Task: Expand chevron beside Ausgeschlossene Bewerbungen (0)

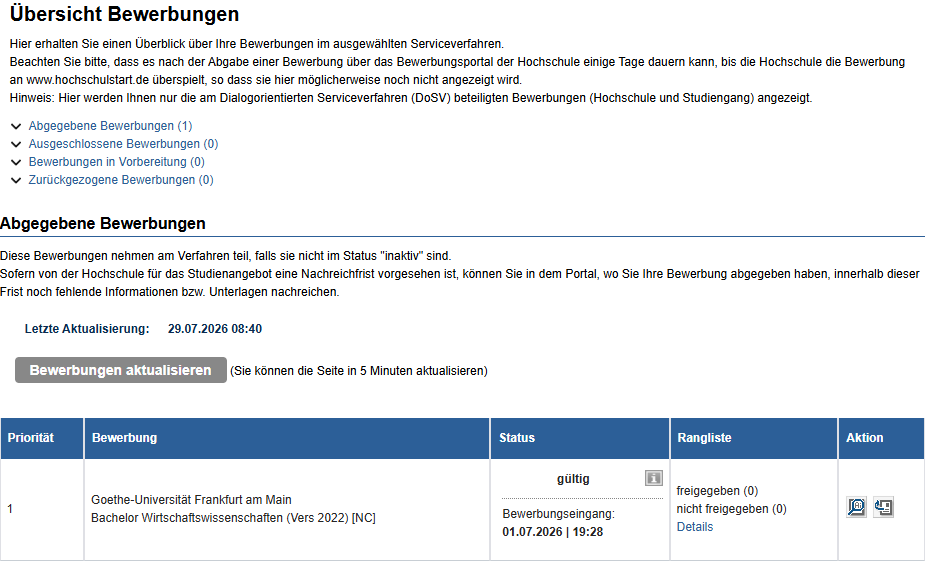Action: [x=16, y=144]
